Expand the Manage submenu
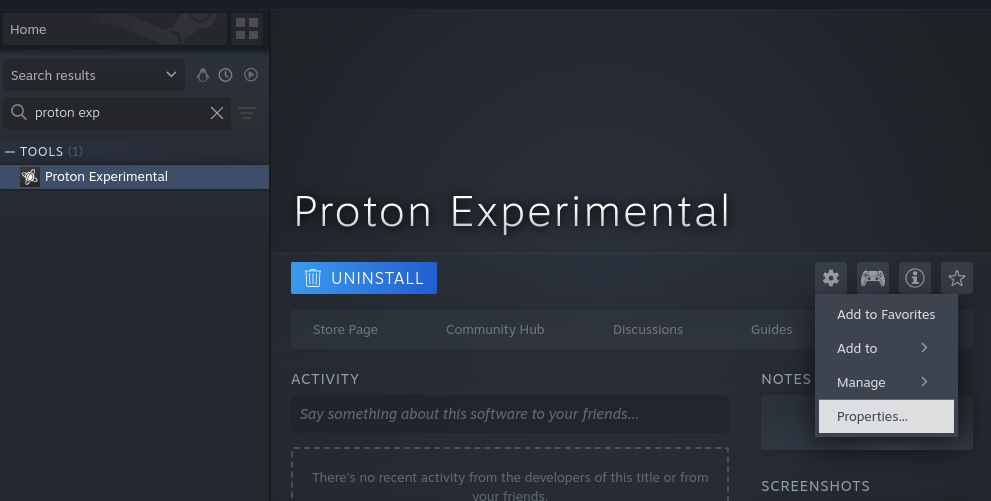This screenshot has width=991, height=501. pos(886,382)
